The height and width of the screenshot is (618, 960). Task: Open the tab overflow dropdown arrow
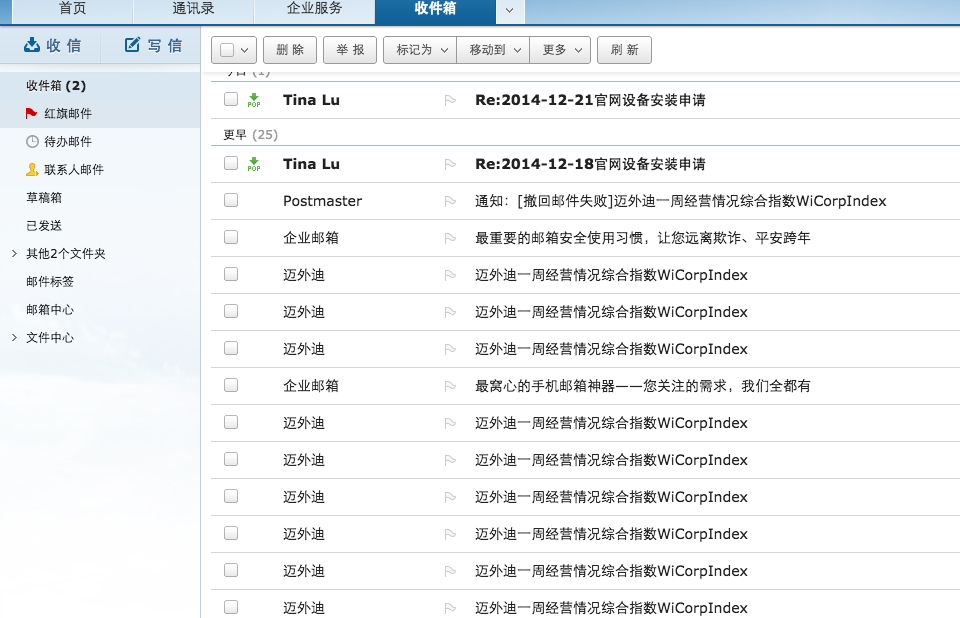509,11
